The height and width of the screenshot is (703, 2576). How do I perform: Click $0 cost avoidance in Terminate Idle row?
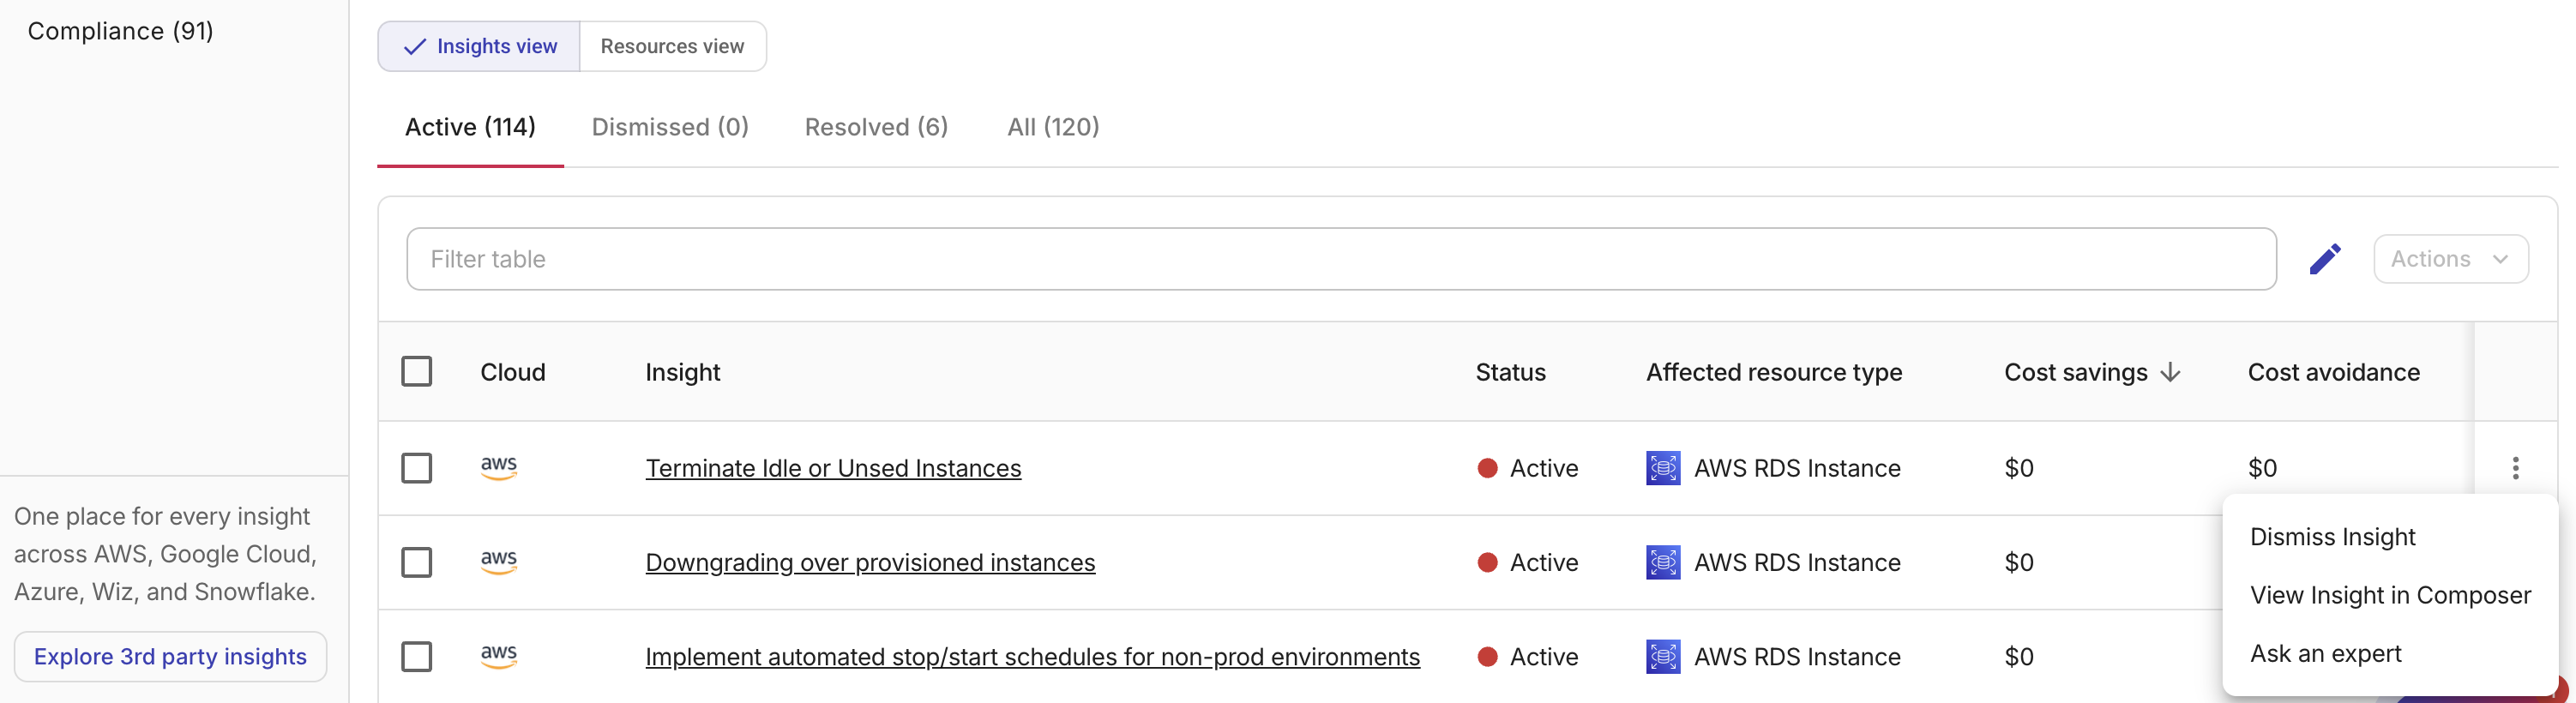tap(2262, 468)
